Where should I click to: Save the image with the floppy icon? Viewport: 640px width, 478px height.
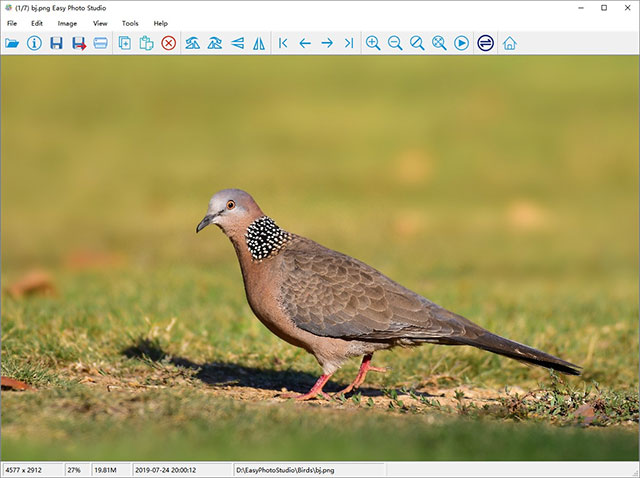56,43
